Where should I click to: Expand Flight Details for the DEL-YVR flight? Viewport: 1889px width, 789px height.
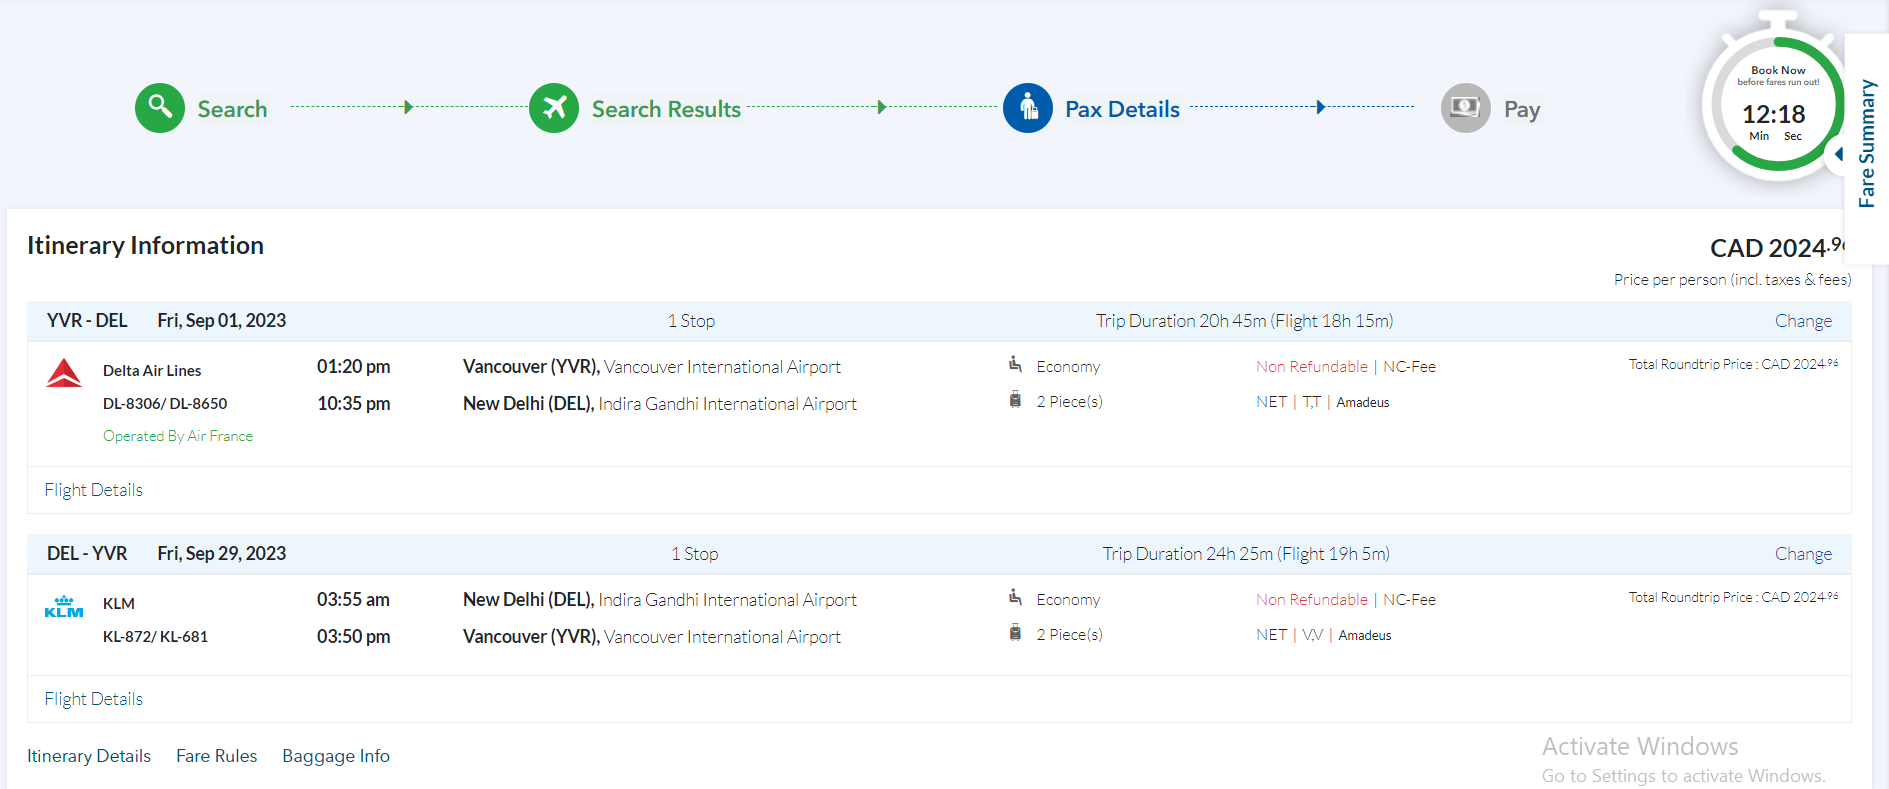93,699
